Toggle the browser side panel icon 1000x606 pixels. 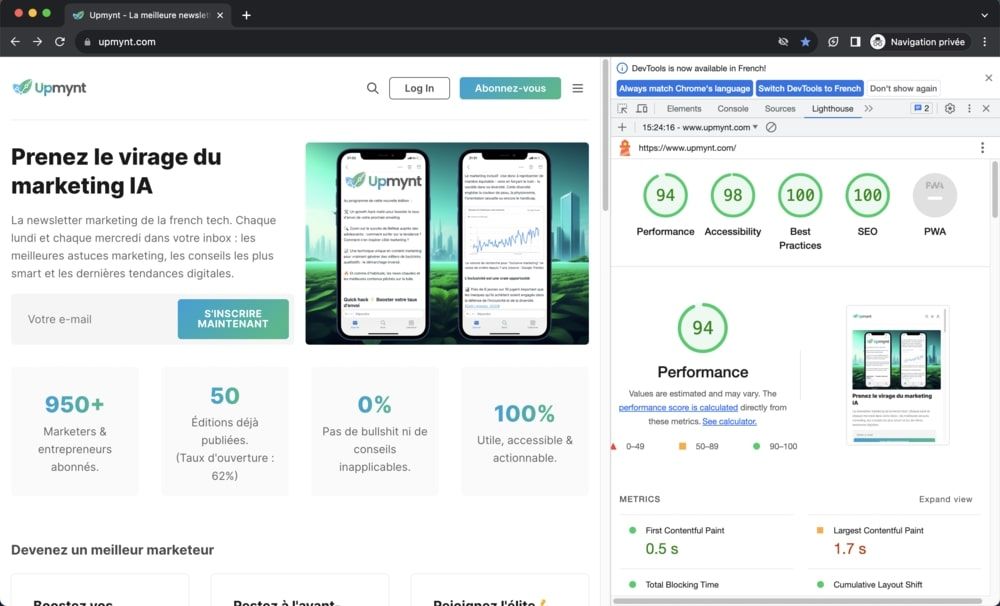(x=855, y=42)
